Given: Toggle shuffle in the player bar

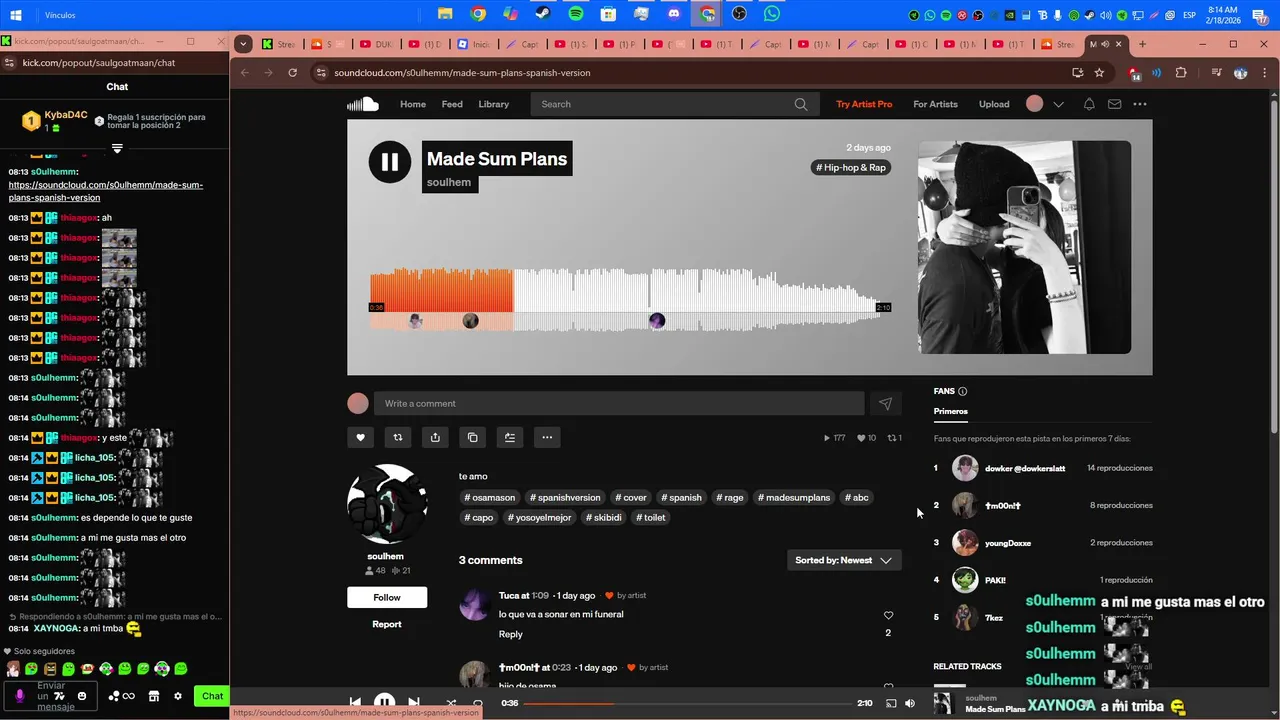Looking at the screenshot, I should click(x=451, y=703).
